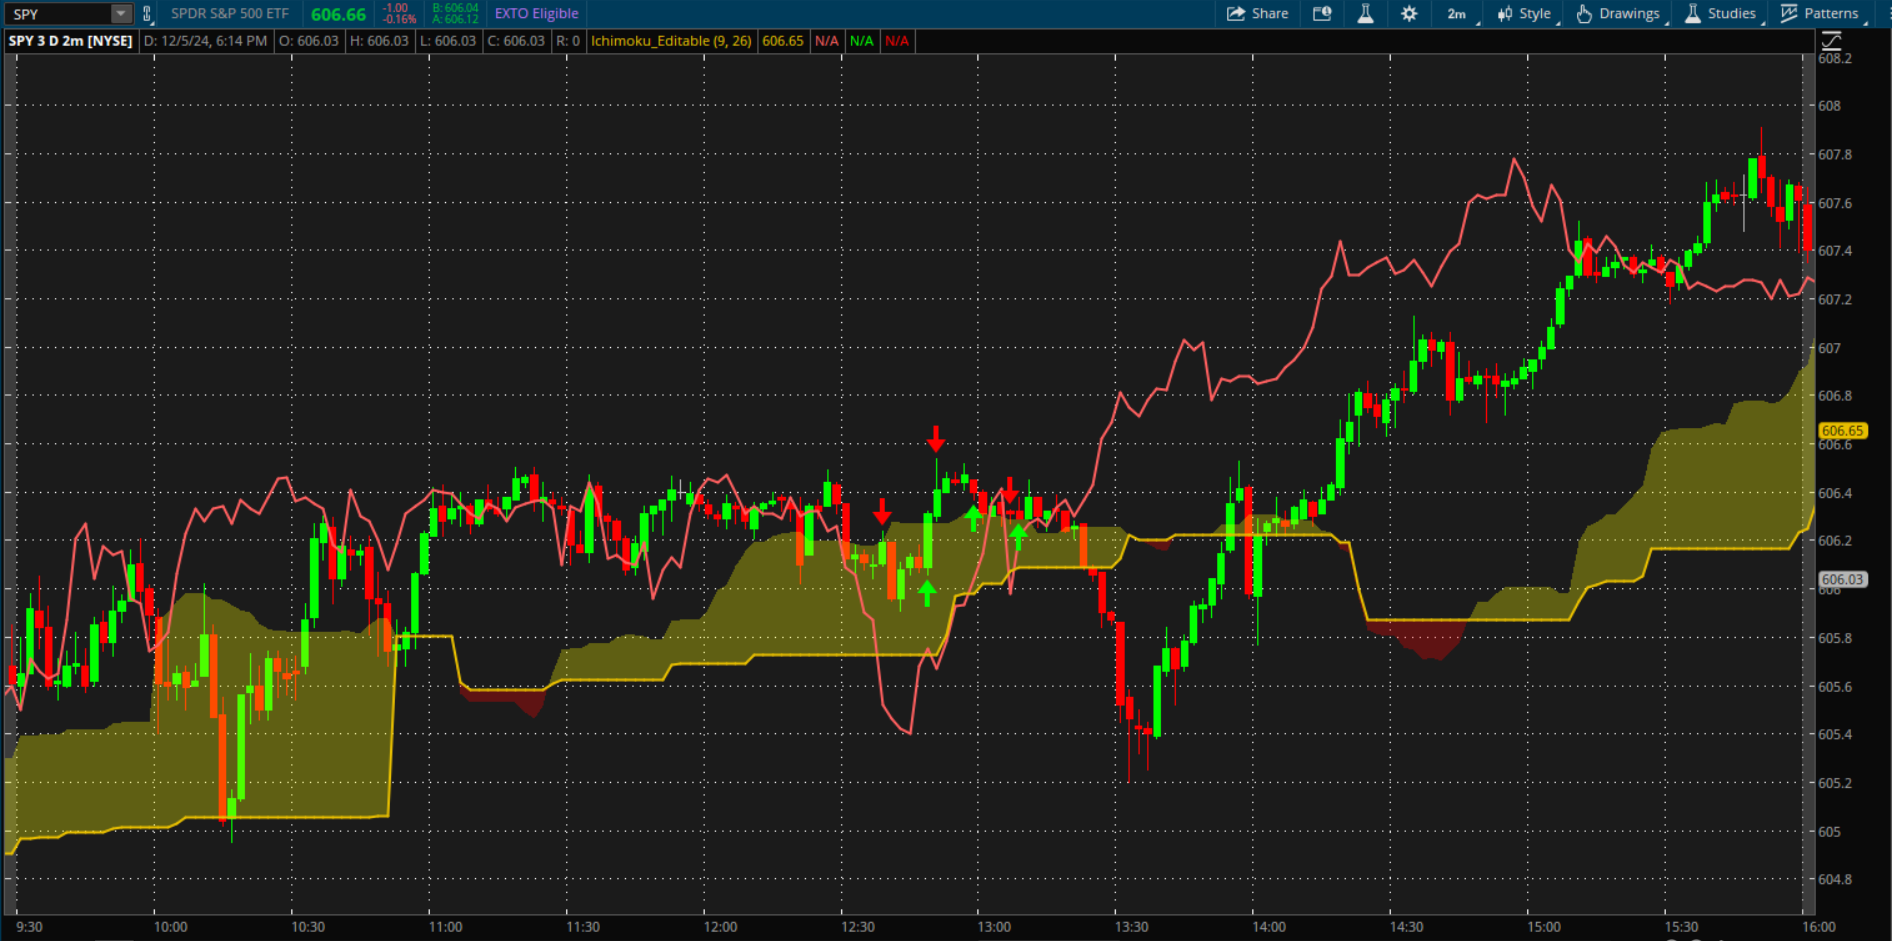Viewport: 1892px width, 941px height.
Task: Click the EXTO Eligible label
Action: pyautogui.click(x=536, y=14)
